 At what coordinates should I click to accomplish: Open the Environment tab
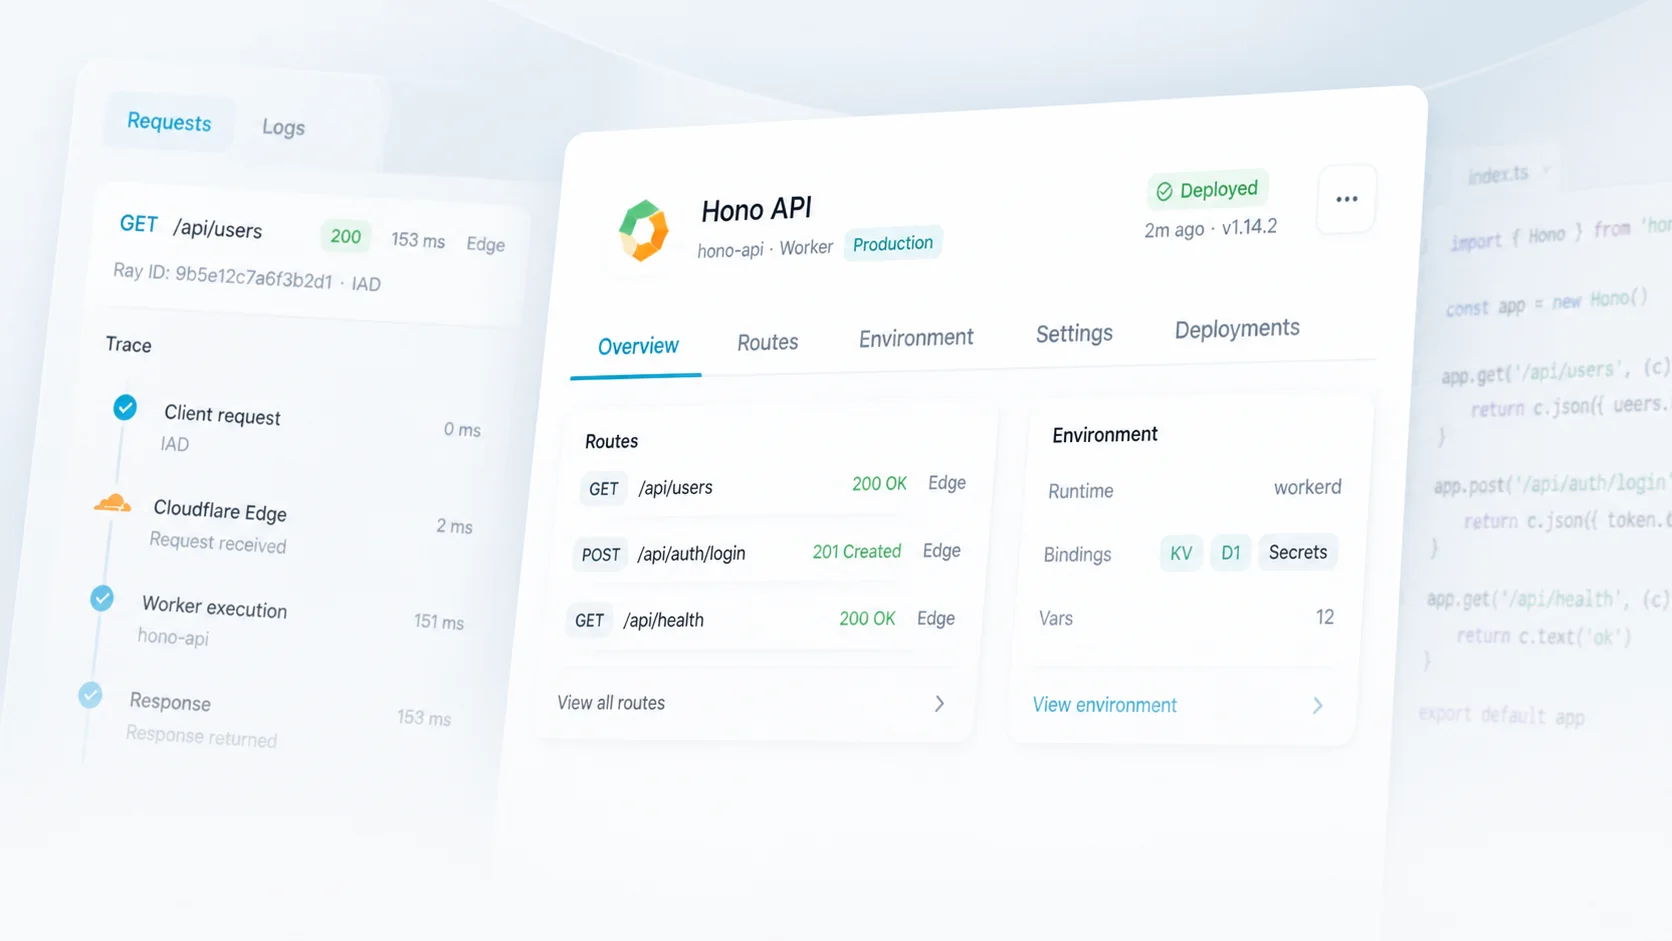point(916,338)
